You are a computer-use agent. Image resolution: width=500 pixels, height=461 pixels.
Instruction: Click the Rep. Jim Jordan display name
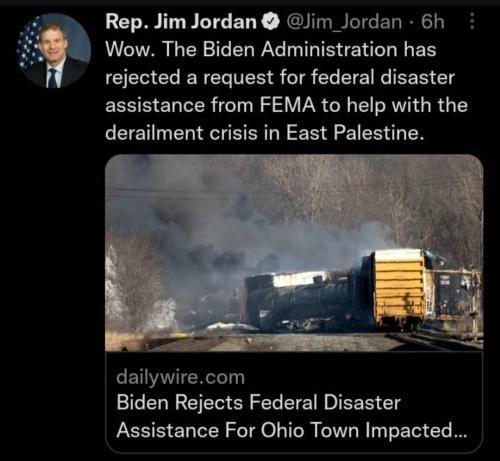tap(181, 22)
